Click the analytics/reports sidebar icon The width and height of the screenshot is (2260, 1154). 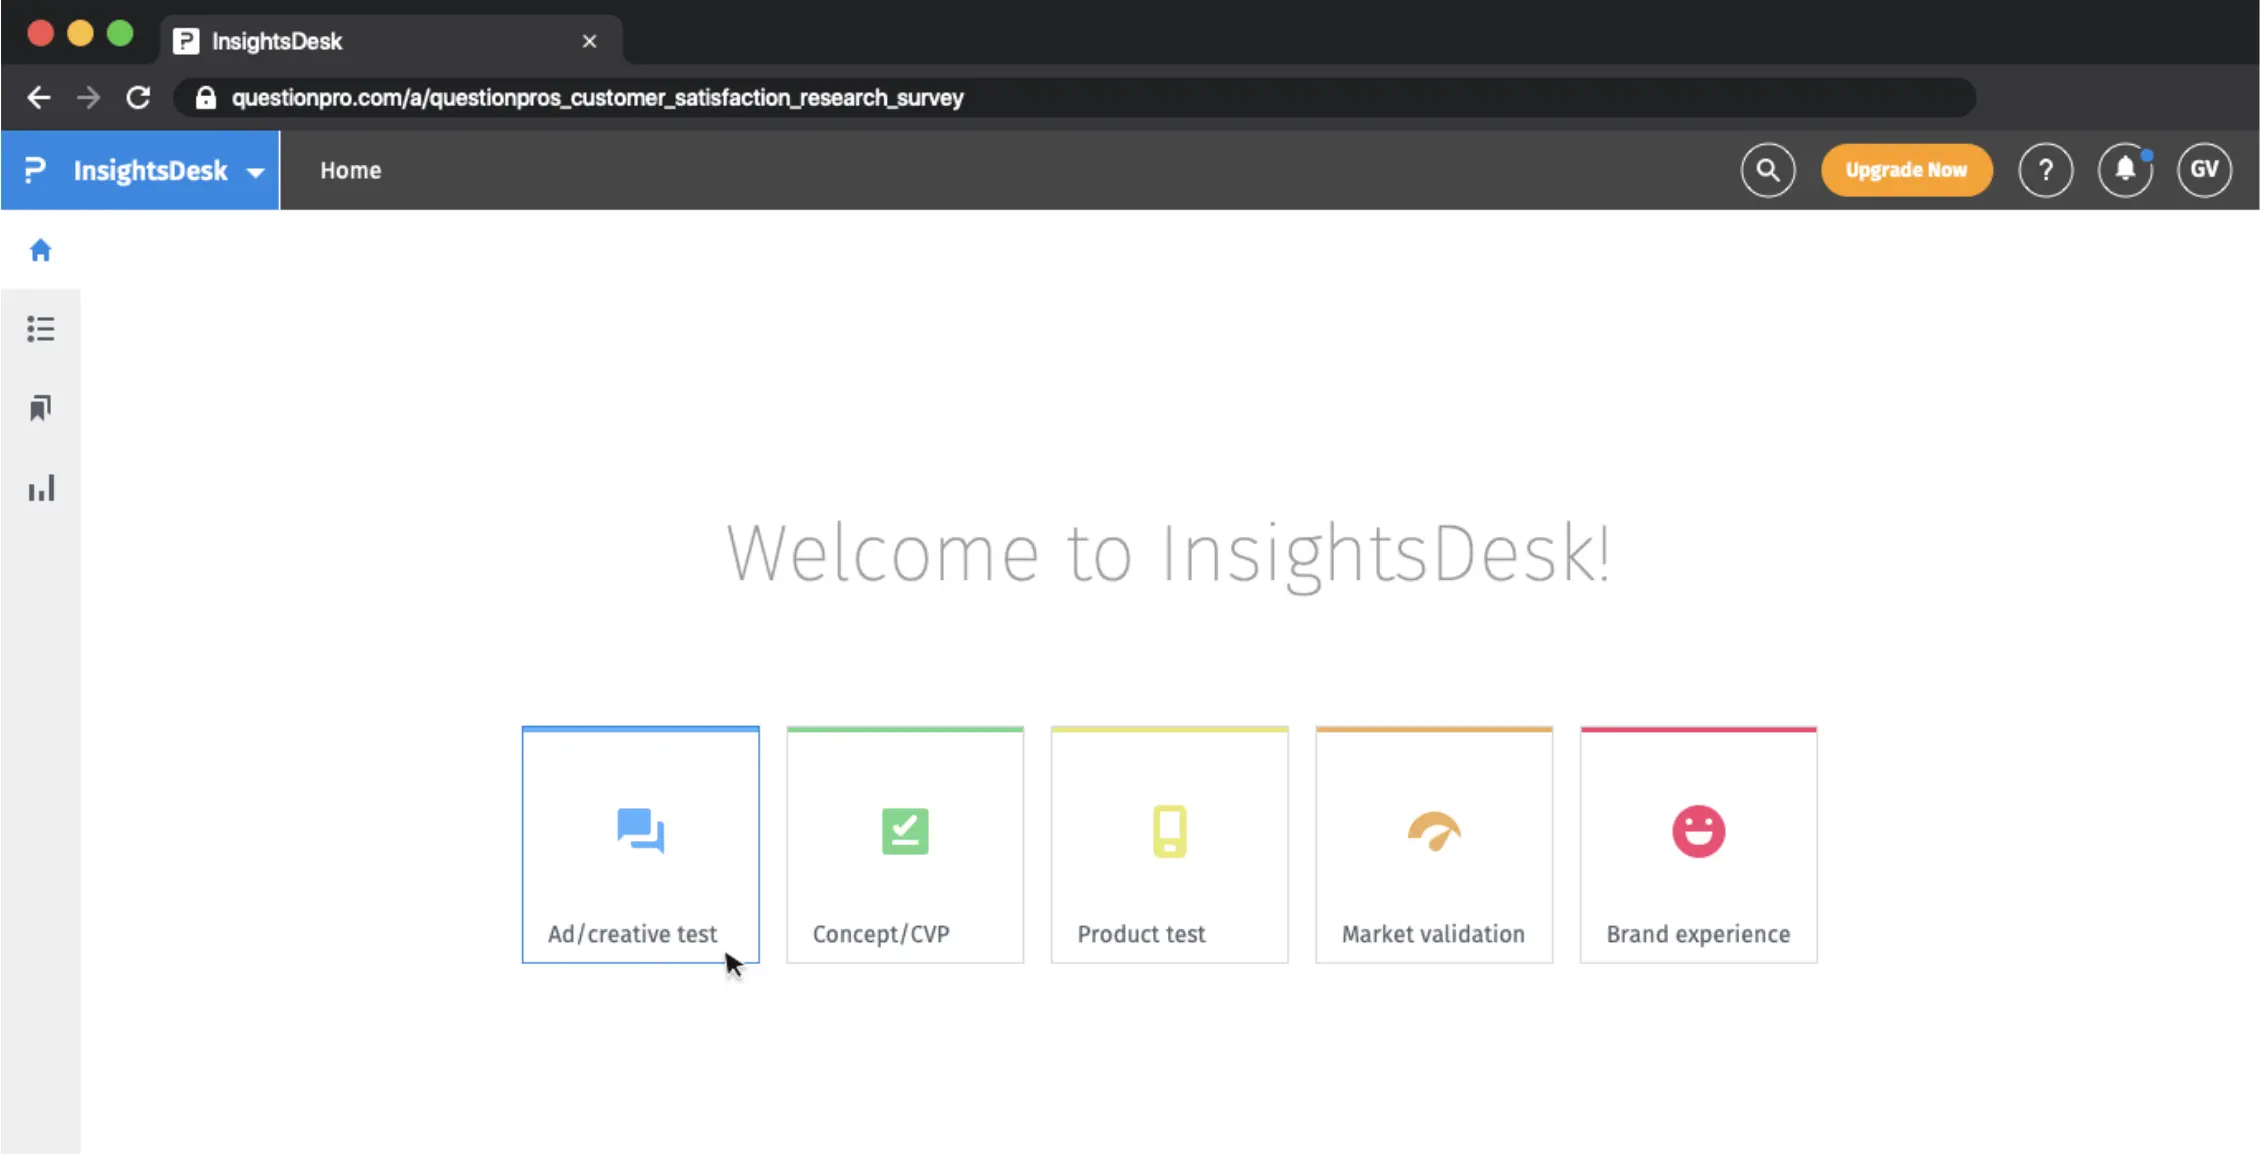(x=40, y=489)
